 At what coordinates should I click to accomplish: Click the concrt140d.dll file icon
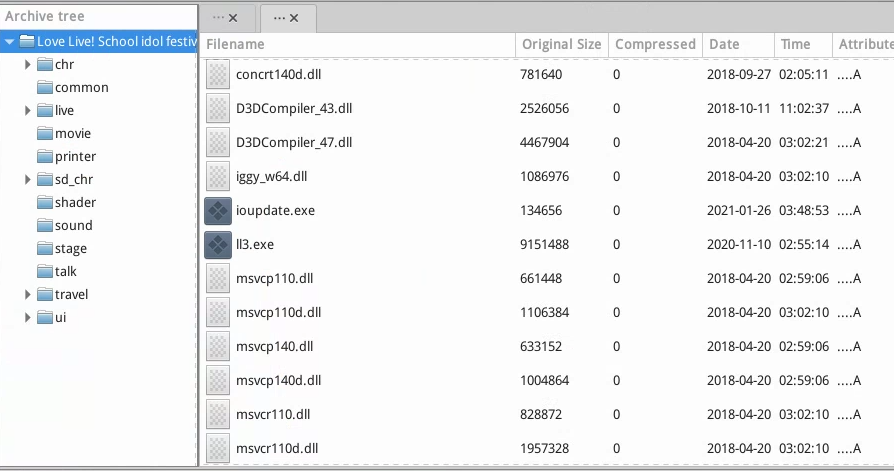click(218, 75)
